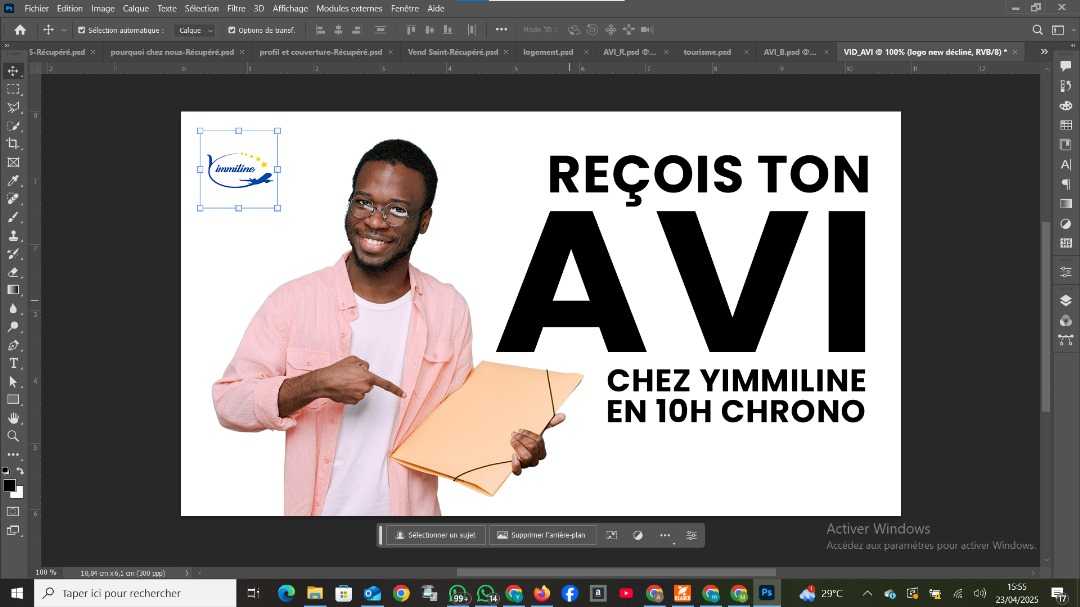Open the Fichier menu
Image resolution: width=1080 pixels, height=607 pixels.
pos(37,8)
